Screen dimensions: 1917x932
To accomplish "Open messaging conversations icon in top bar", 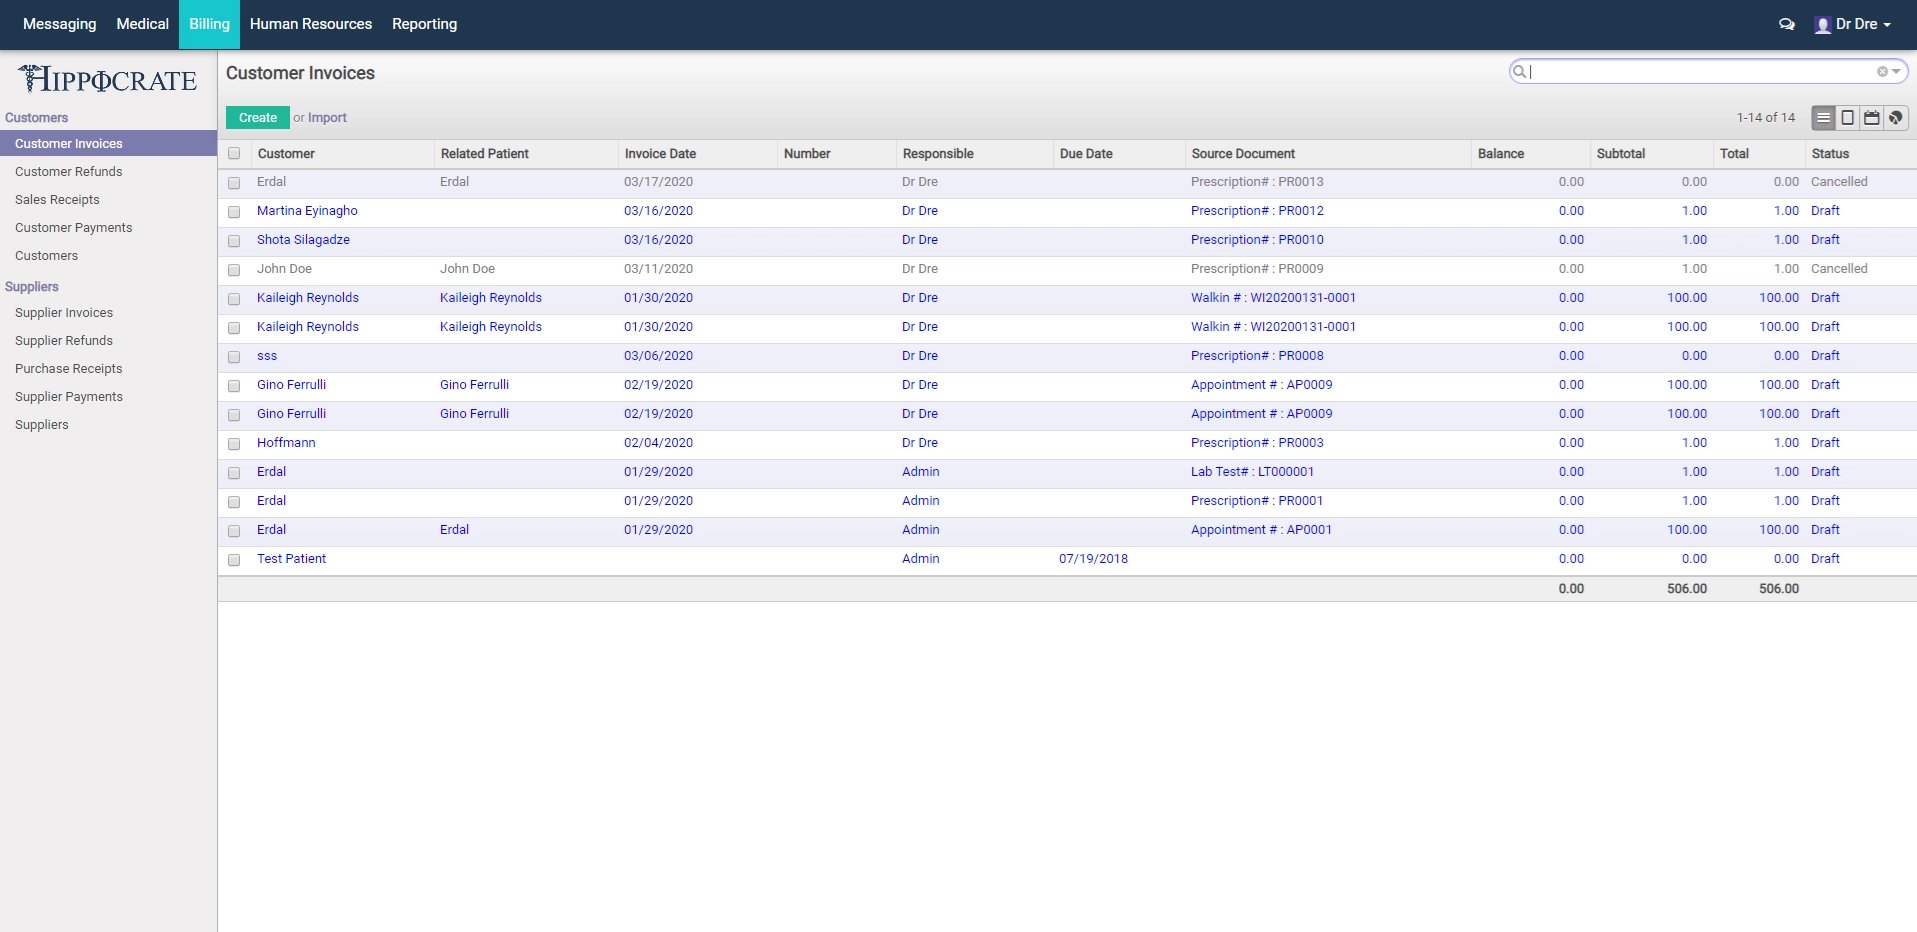I will click(1786, 24).
